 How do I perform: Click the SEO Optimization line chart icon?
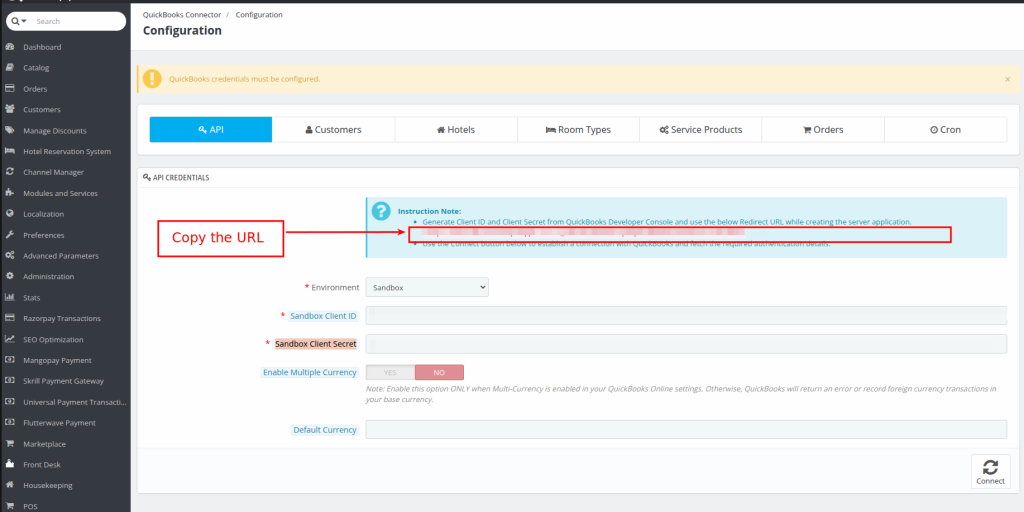pos(10,340)
